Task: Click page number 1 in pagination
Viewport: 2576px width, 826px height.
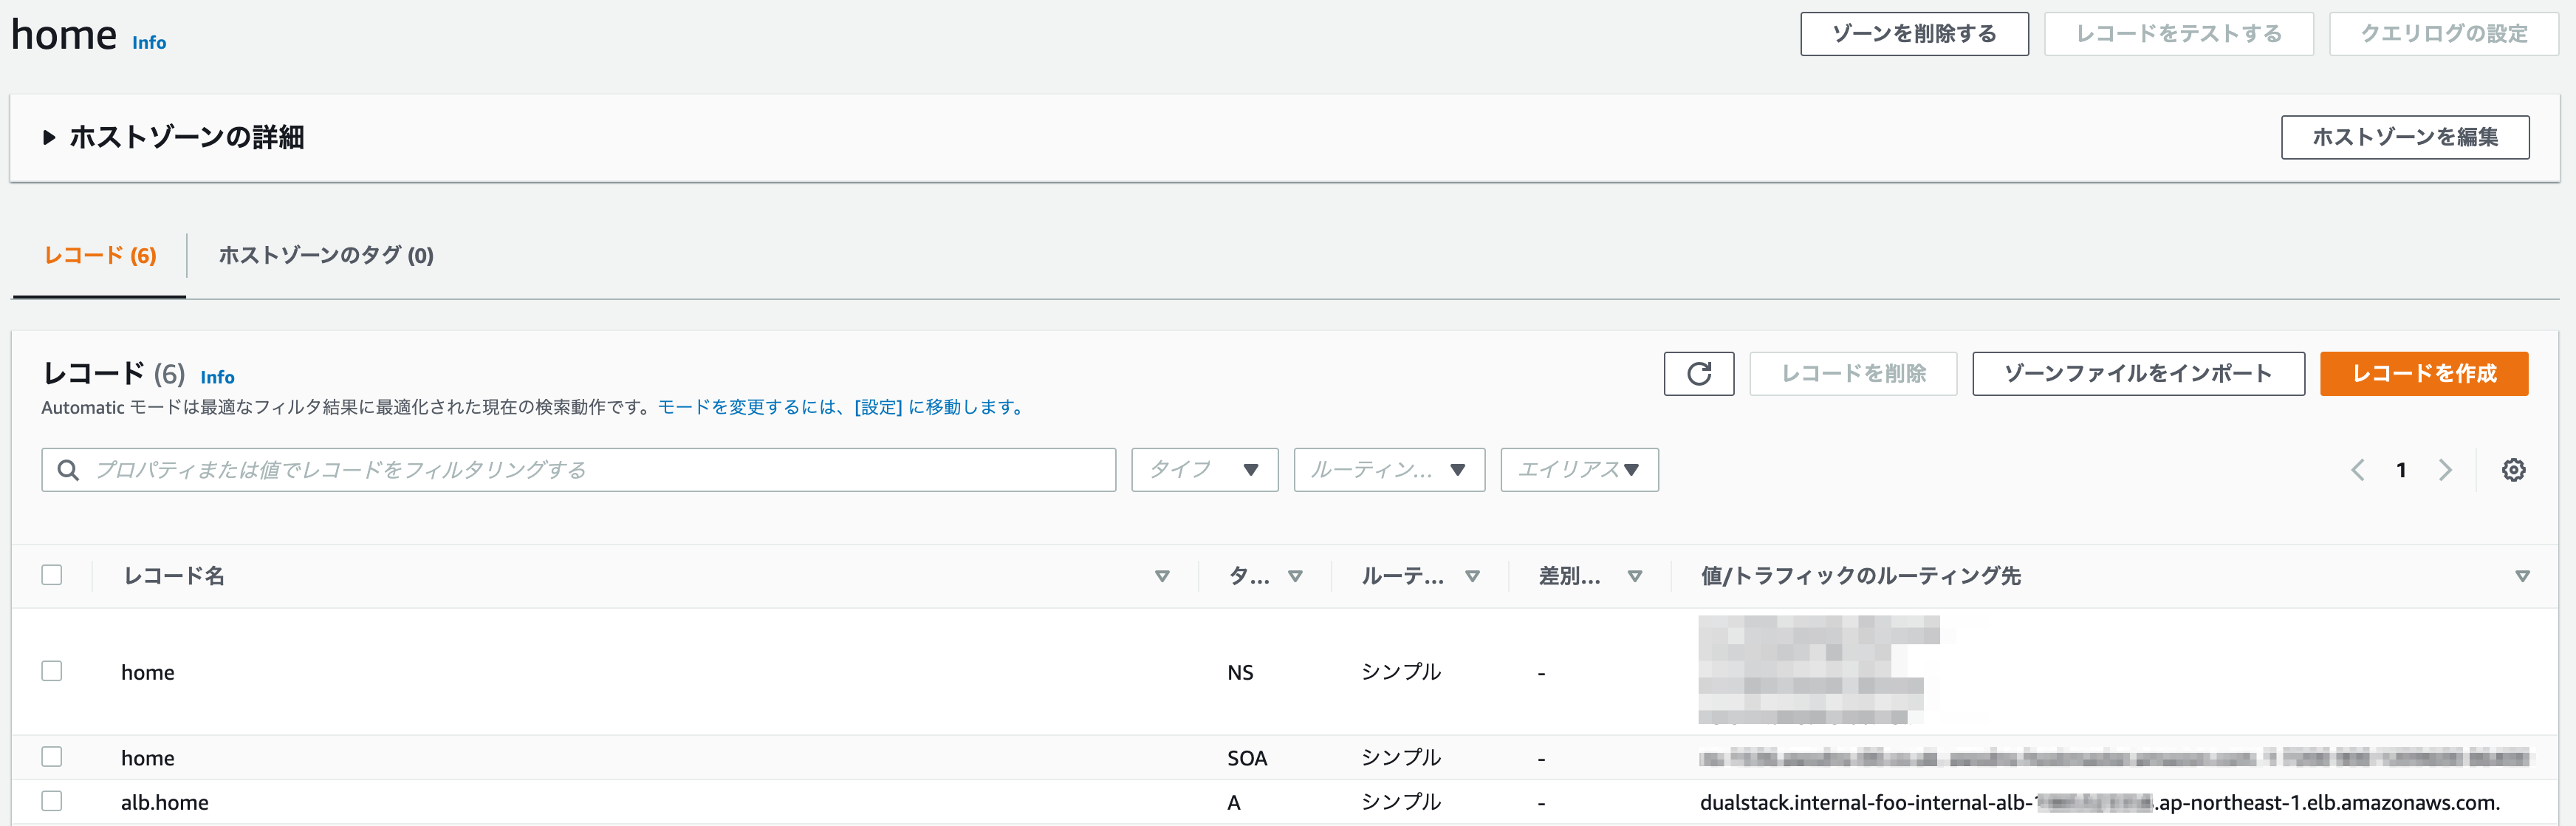Action: click(2401, 470)
